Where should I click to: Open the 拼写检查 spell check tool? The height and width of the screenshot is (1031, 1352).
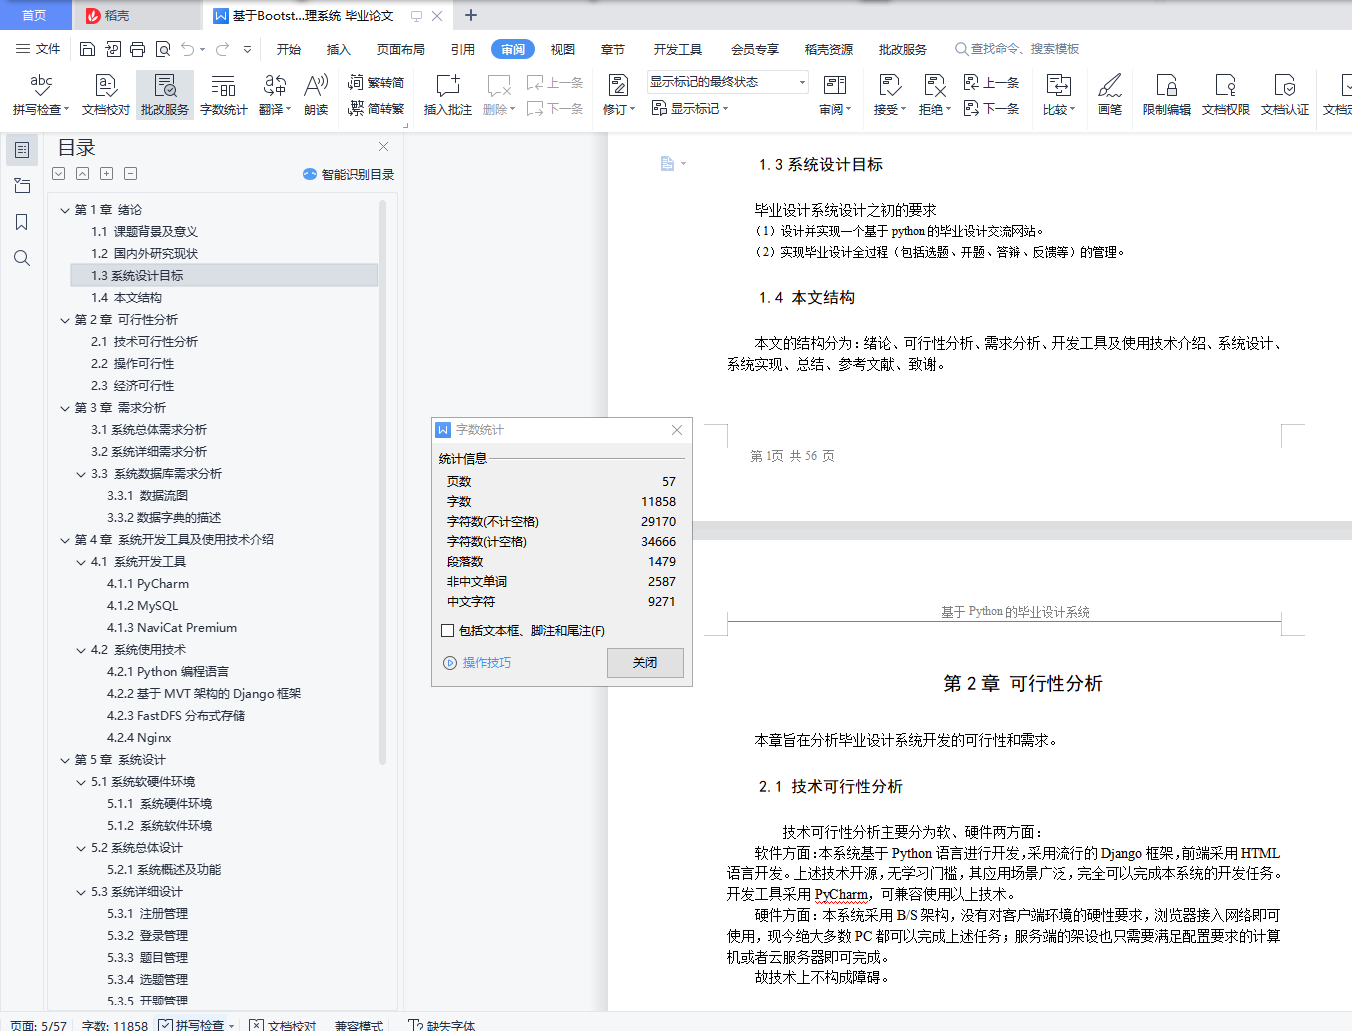point(41,96)
